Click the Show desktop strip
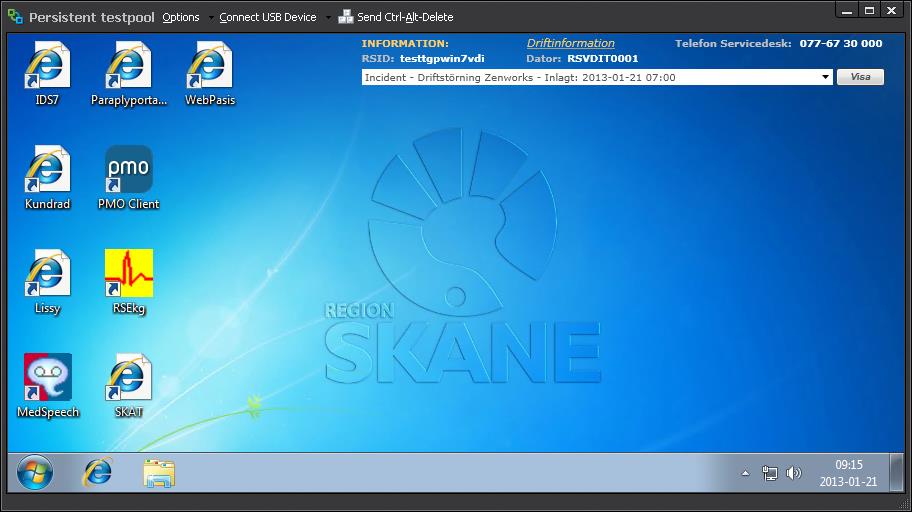The height and width of the screenshot is (512, 912). [x=897, y=472]
